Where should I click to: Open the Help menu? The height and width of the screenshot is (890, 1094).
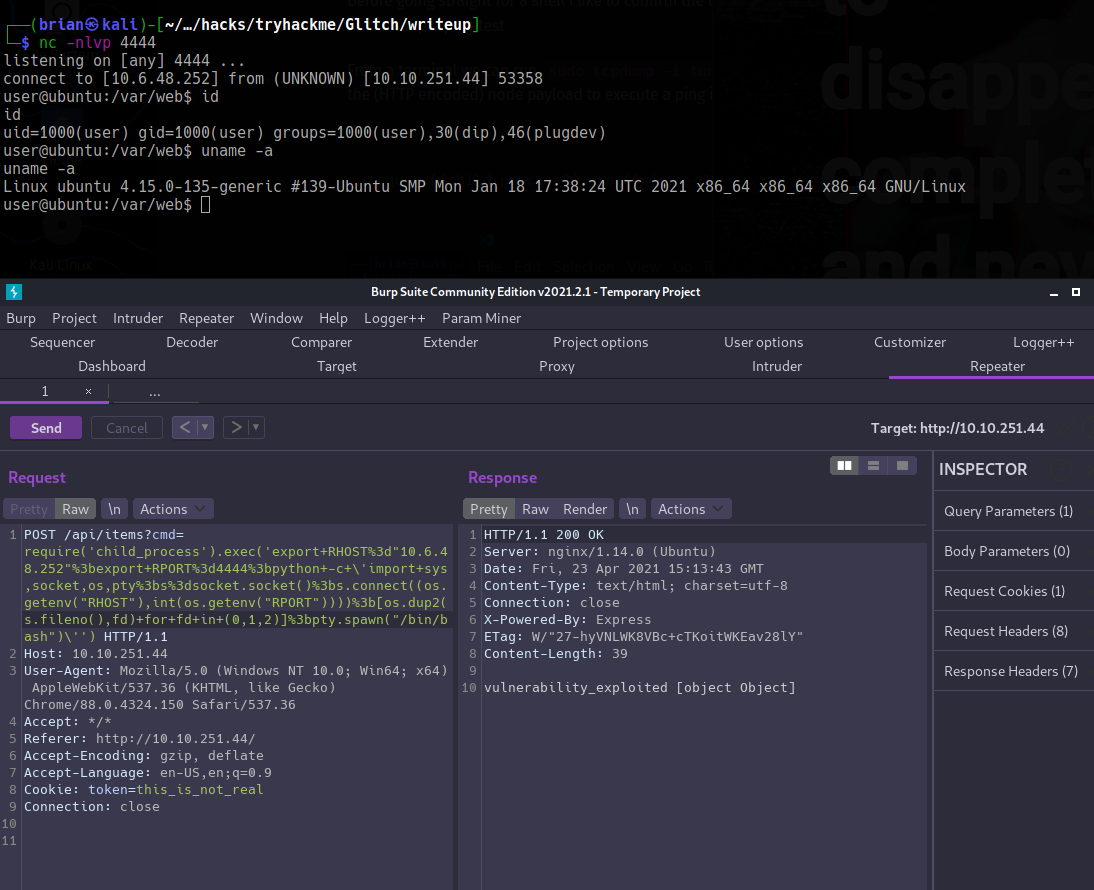click(x=333, y=318)
